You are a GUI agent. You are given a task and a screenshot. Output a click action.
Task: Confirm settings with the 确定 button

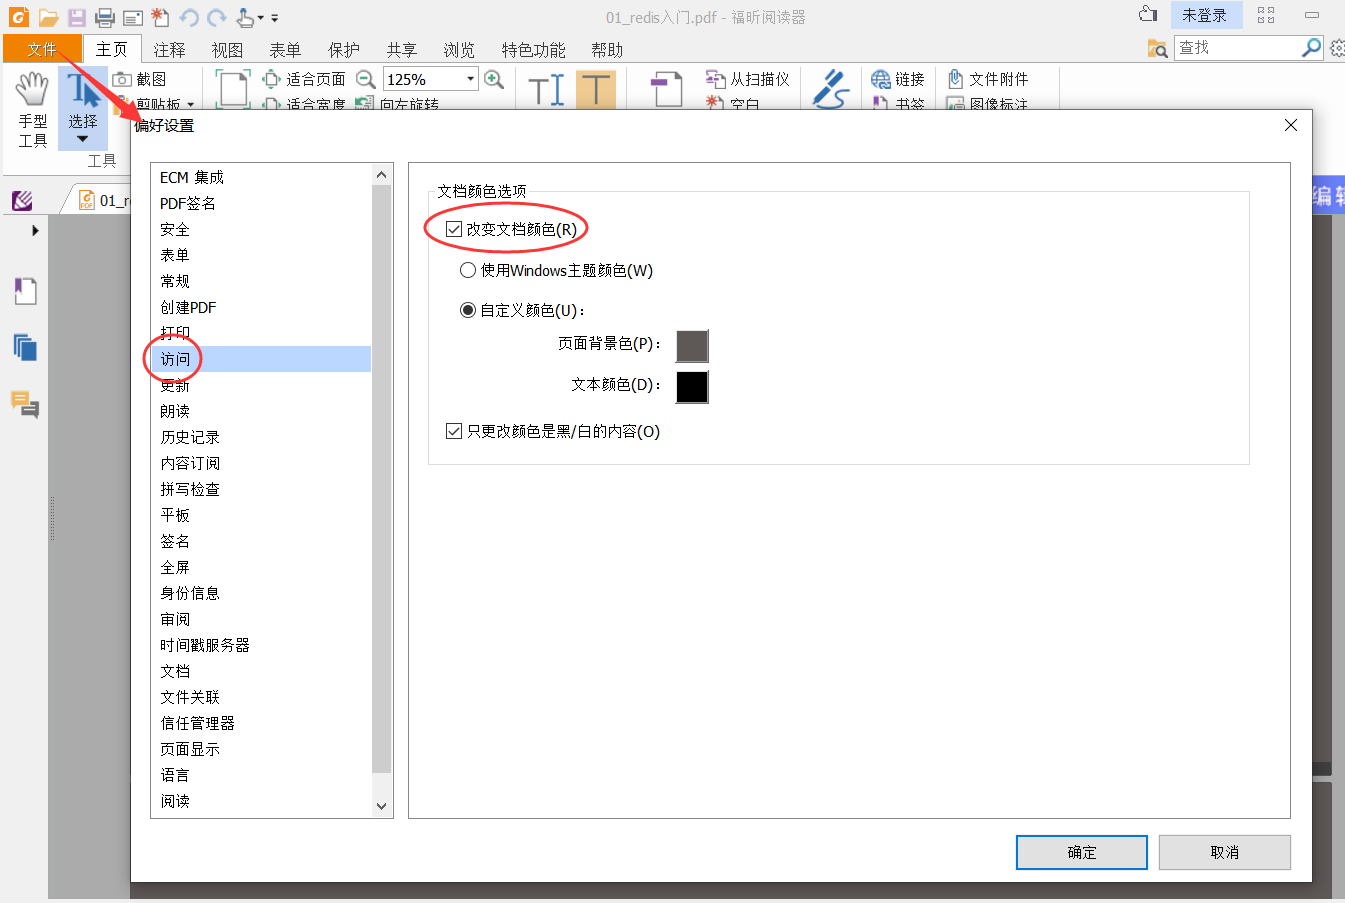tap(1081, 851)
